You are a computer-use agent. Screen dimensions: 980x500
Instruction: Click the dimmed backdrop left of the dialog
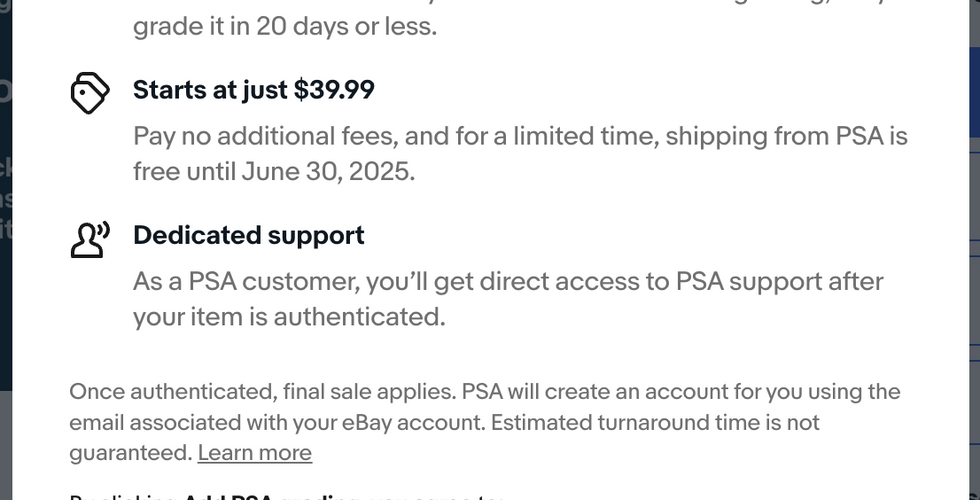6,250
